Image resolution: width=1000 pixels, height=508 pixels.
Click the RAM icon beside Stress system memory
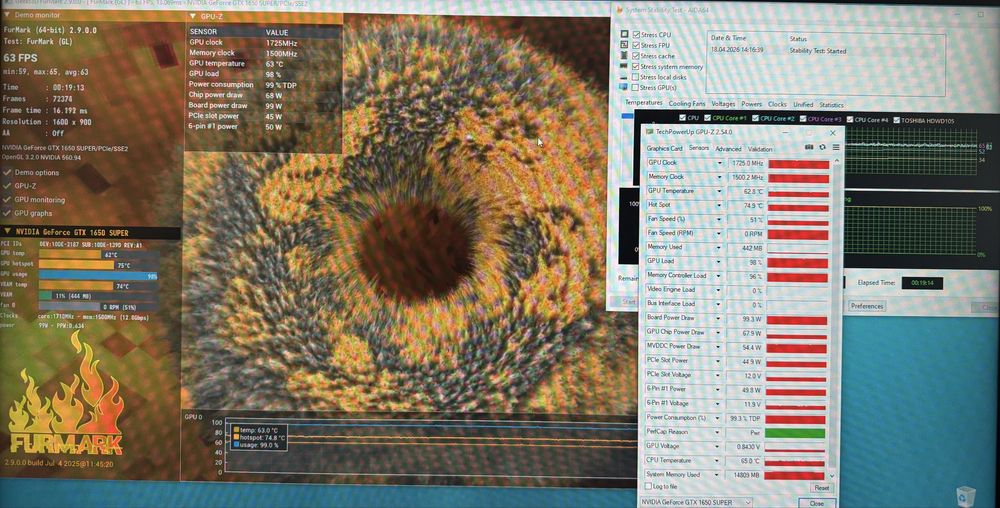(x=625, y=66)
